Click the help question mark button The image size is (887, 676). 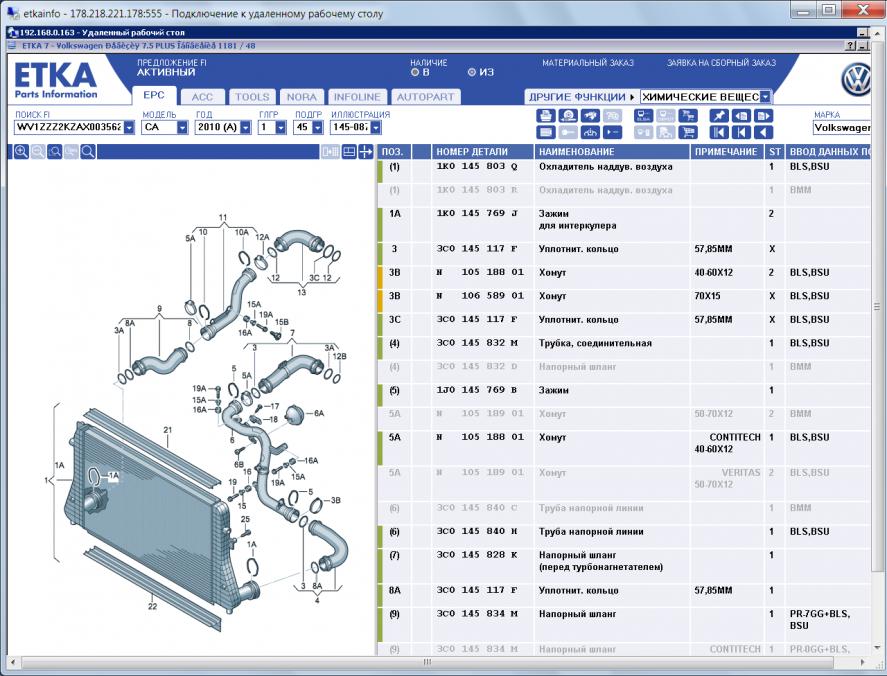(x=851, y=46)
